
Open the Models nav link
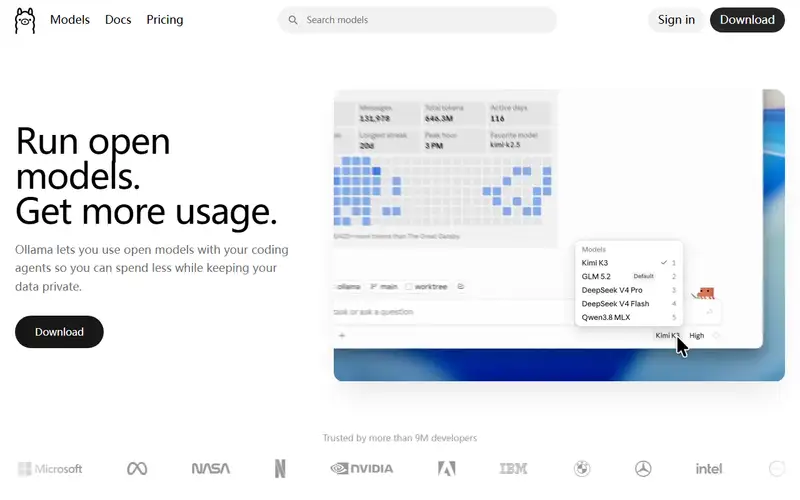click(70, 19)
